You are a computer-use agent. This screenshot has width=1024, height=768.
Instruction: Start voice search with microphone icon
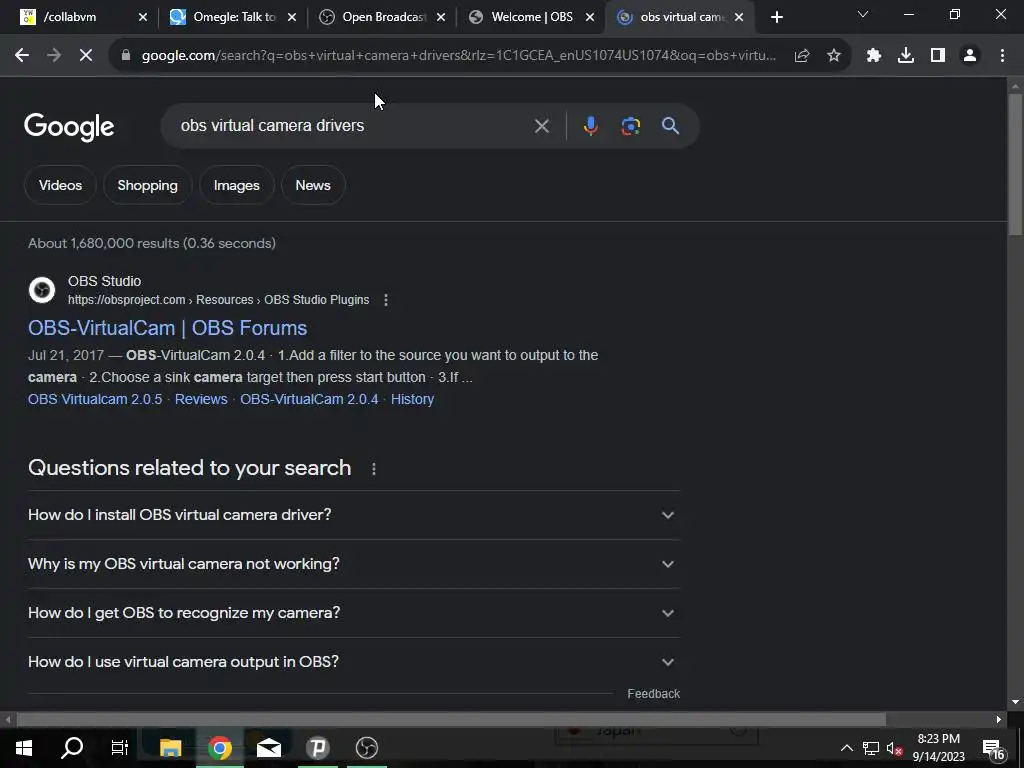(590, 126)
